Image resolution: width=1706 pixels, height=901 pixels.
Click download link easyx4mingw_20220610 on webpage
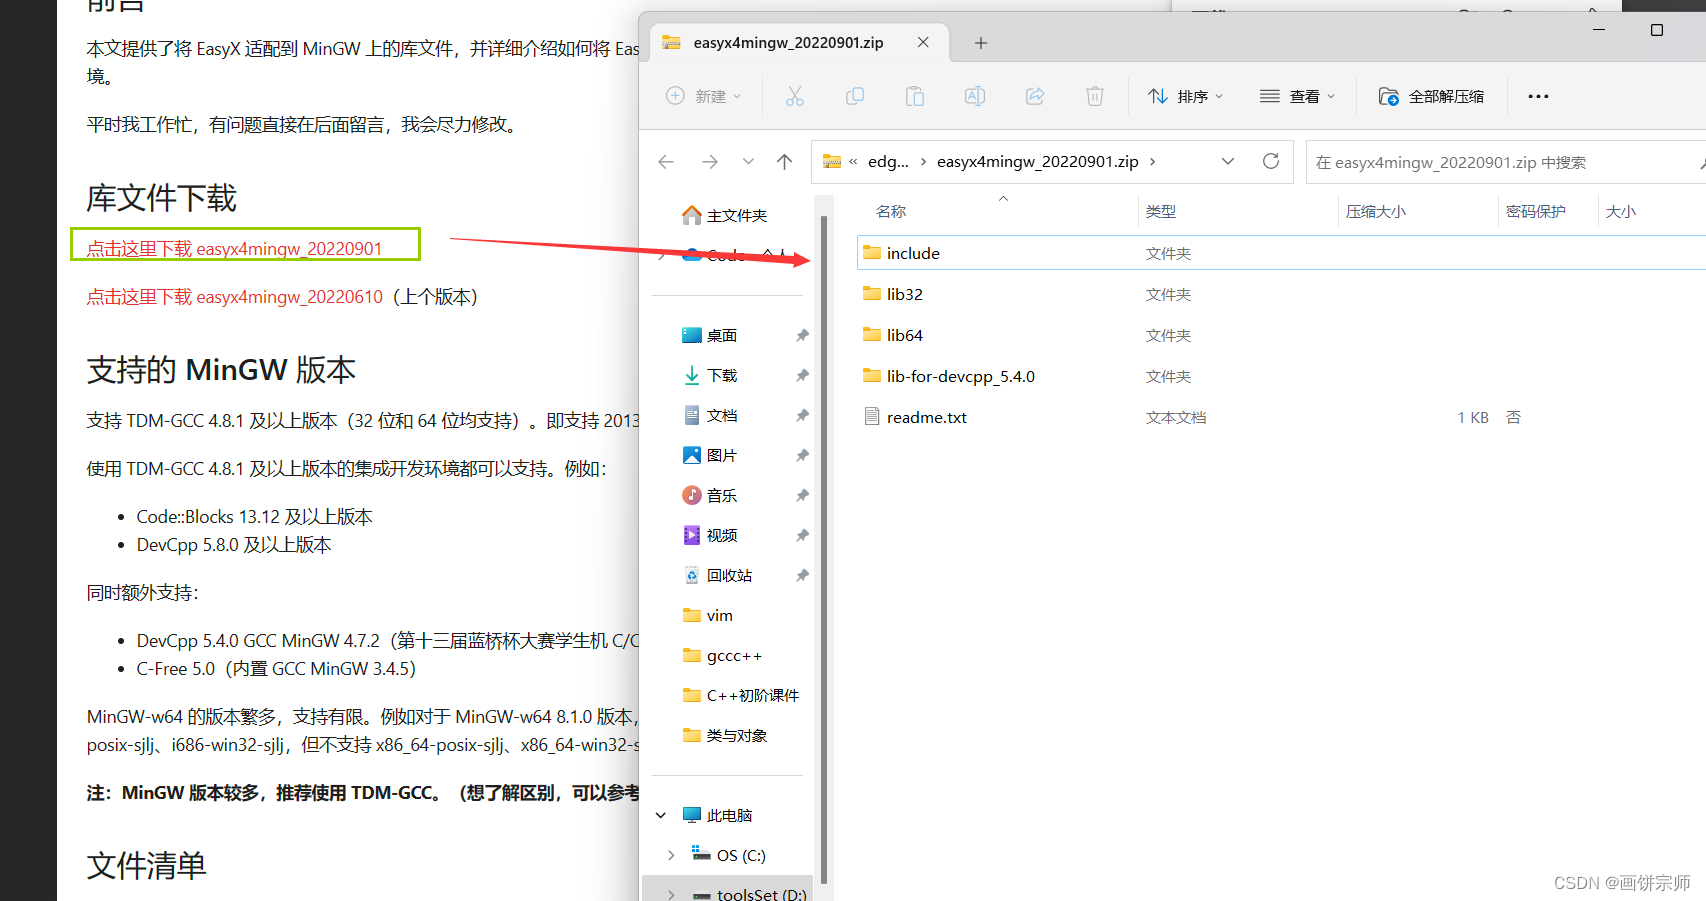[x=234, y=296]
